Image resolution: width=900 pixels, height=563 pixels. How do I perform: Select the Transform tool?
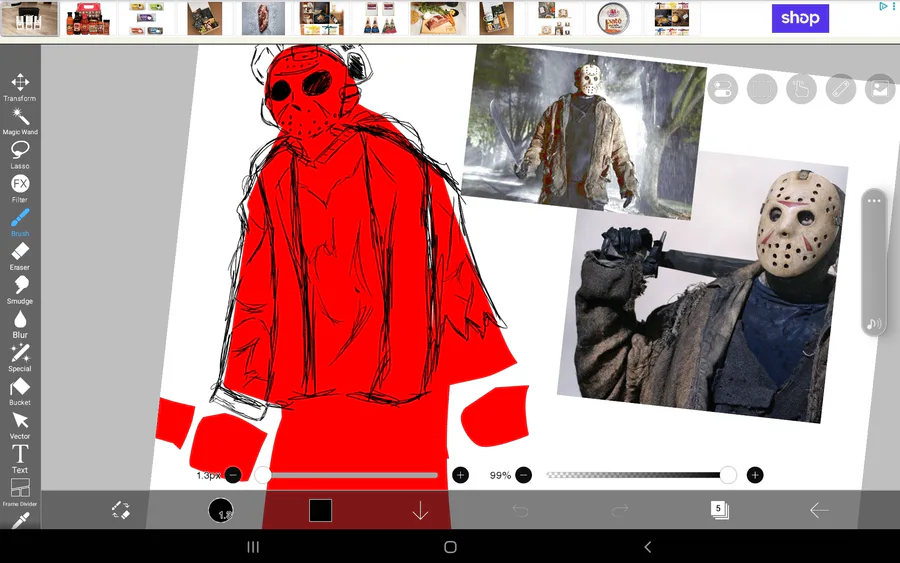[x=20, y=87]
